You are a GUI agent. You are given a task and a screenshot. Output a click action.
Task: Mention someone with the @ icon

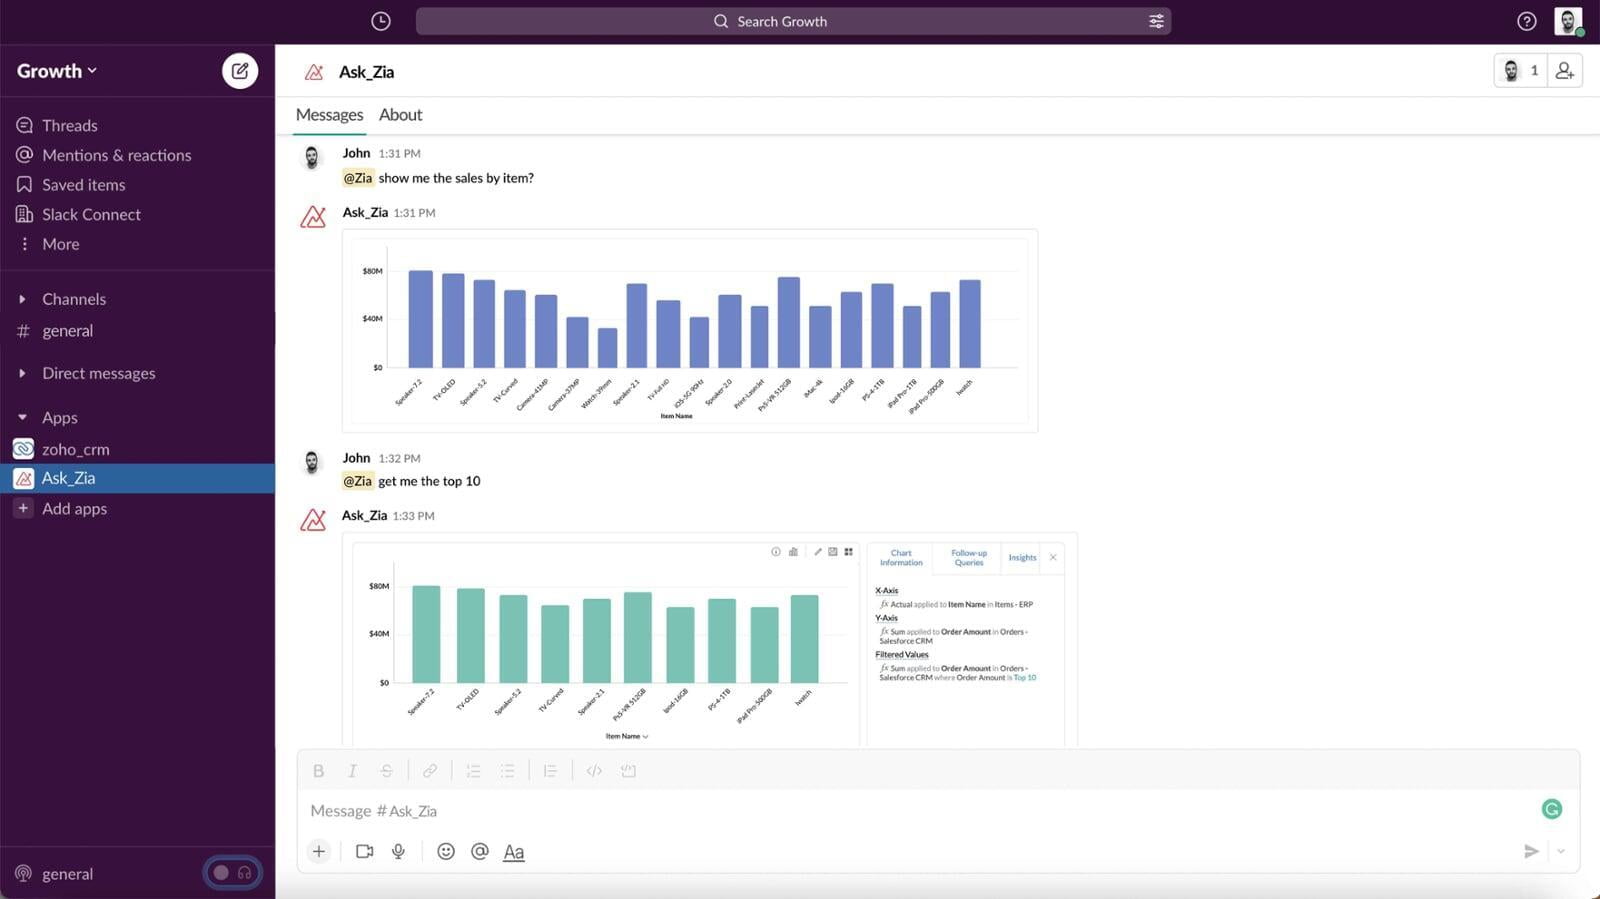coord(480,852)
